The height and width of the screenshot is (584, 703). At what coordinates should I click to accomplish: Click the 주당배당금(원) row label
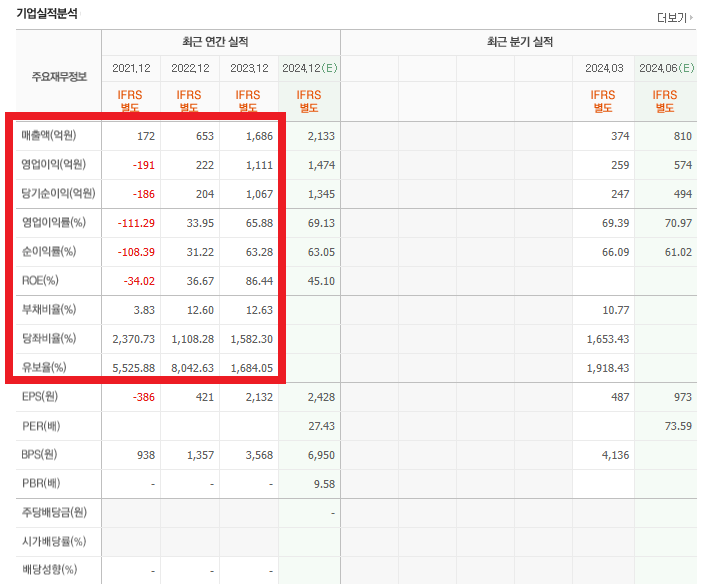54,512
